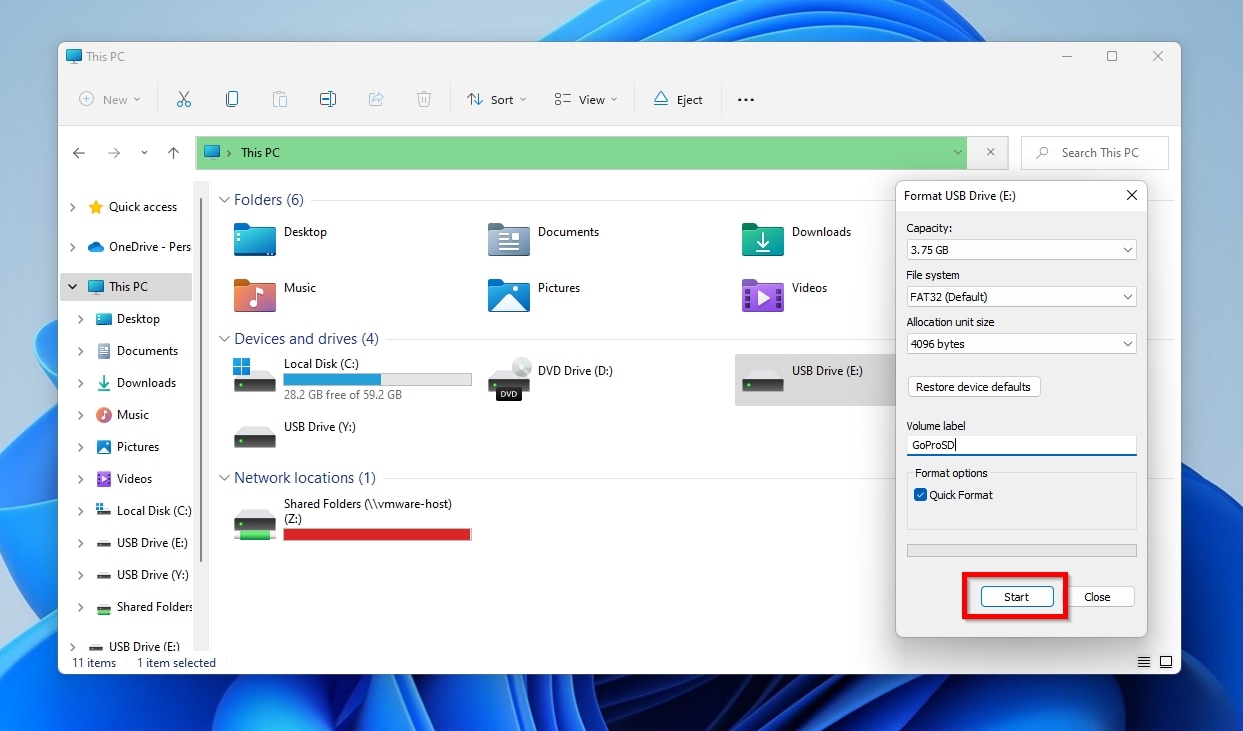Click the Copy icon in the toolbar

[x=232, y=99]
